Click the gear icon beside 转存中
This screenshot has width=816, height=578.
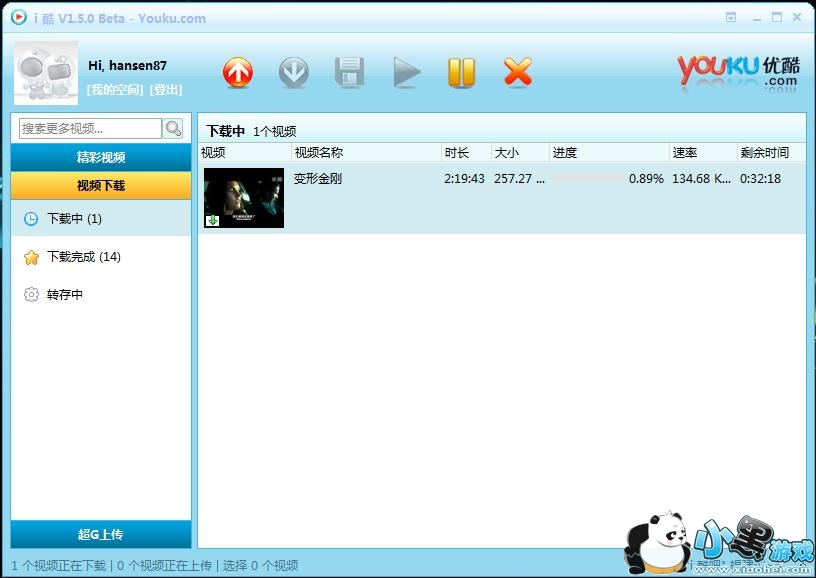(31, 294)
